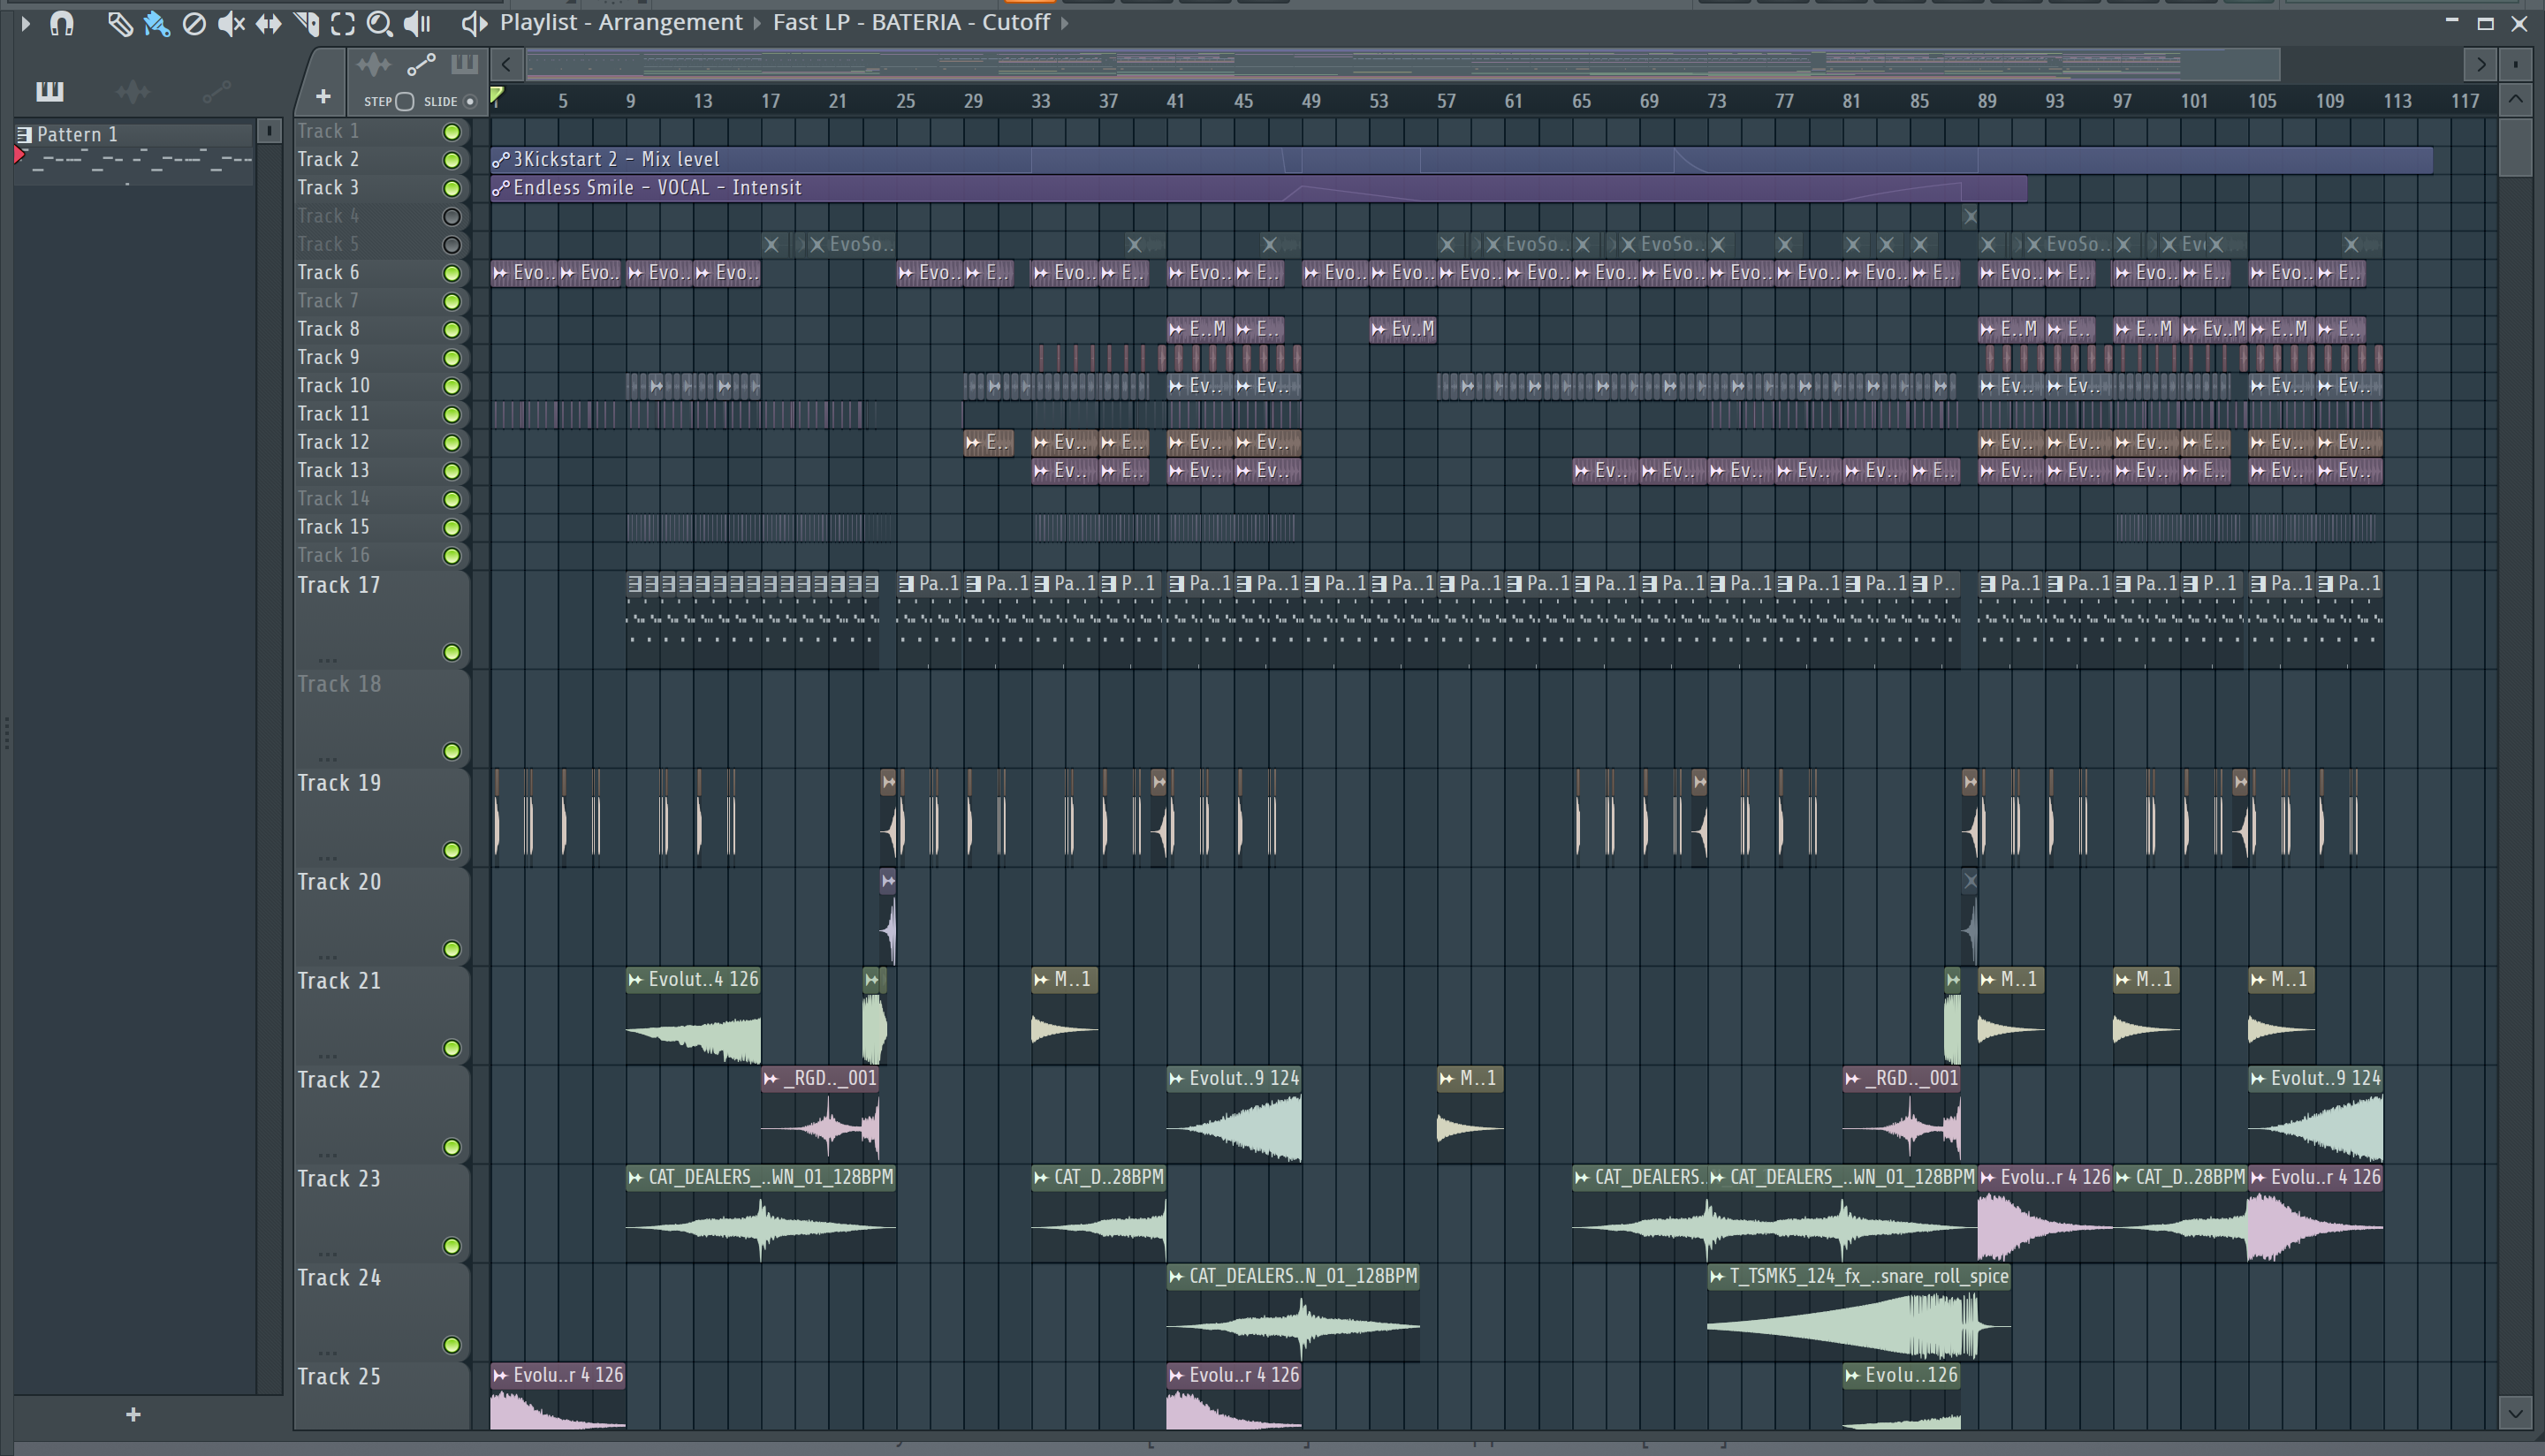Select the Zoom magnifier tool

(x=379, y=23)
